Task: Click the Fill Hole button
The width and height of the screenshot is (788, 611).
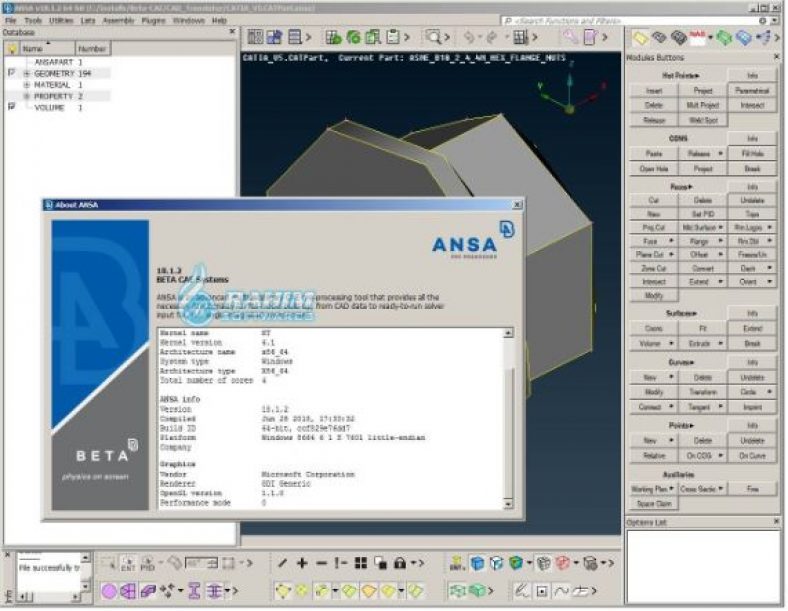Action: 752,153
